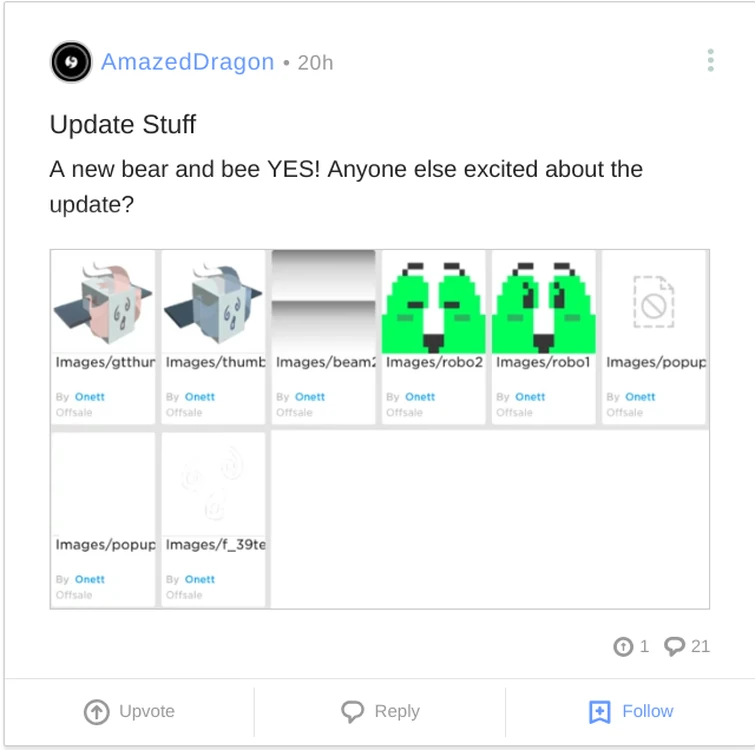
Task: Click the Onett link under Images/robo2
Action: 420,397
